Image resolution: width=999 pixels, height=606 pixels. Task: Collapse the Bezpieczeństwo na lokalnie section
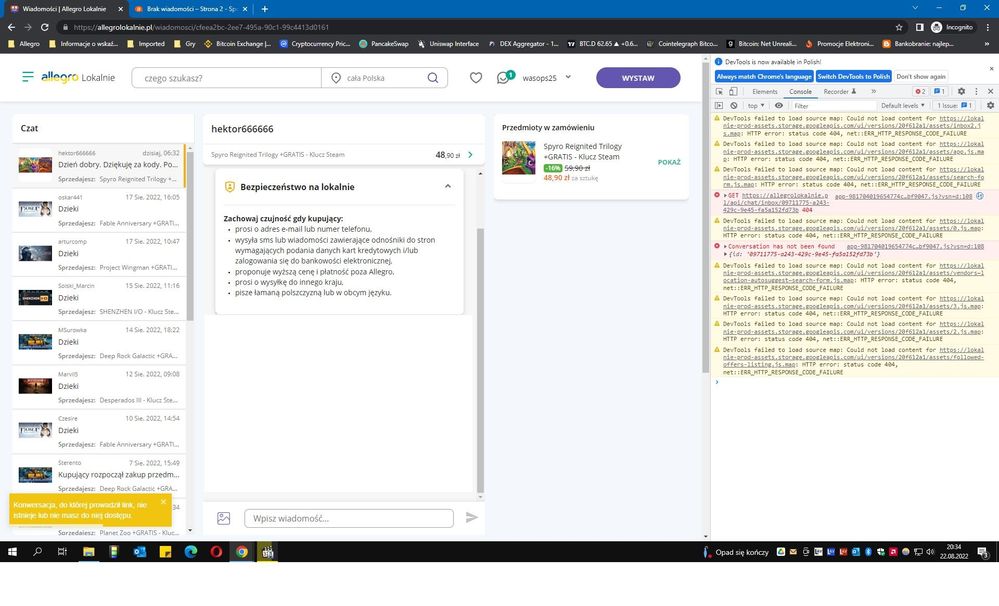[448, 186]
